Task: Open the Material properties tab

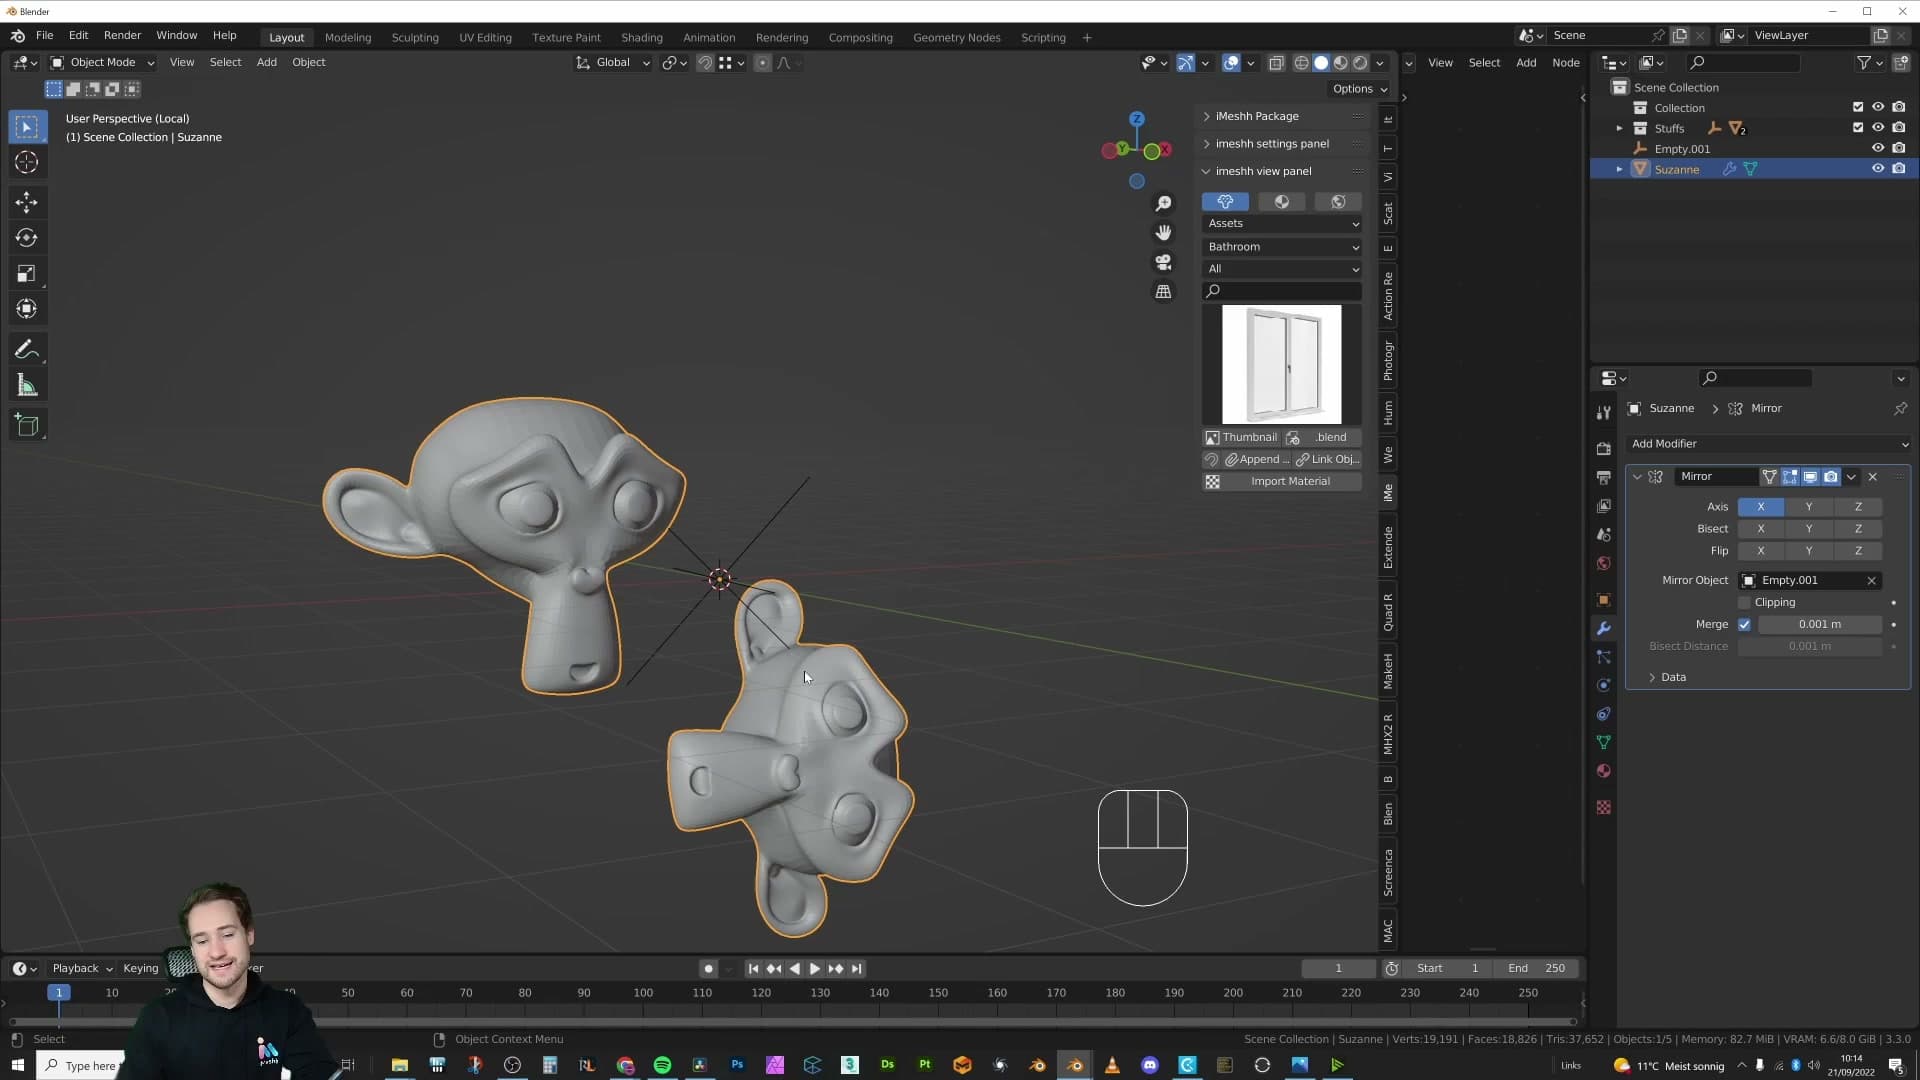Action: click(1604, 771)
